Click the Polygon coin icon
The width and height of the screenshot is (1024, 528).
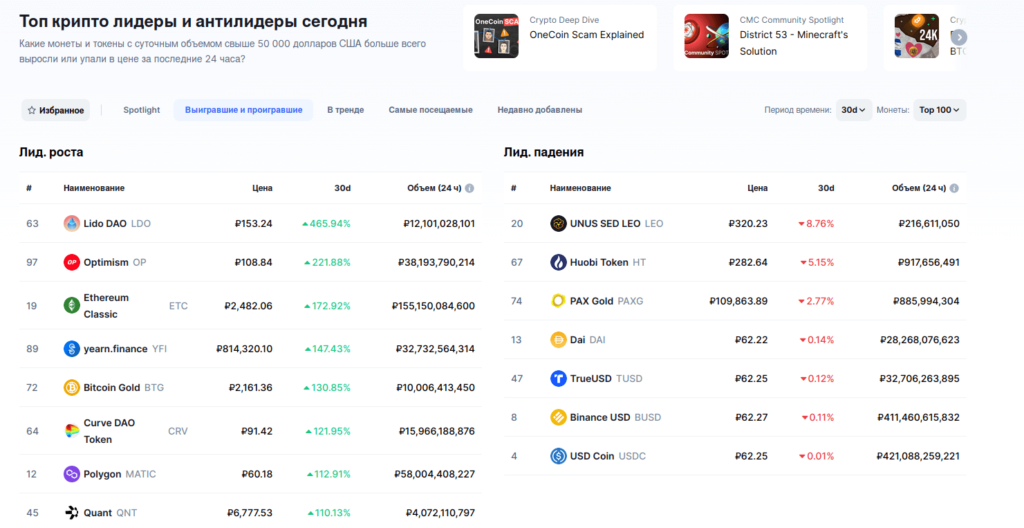pos(71,474)
